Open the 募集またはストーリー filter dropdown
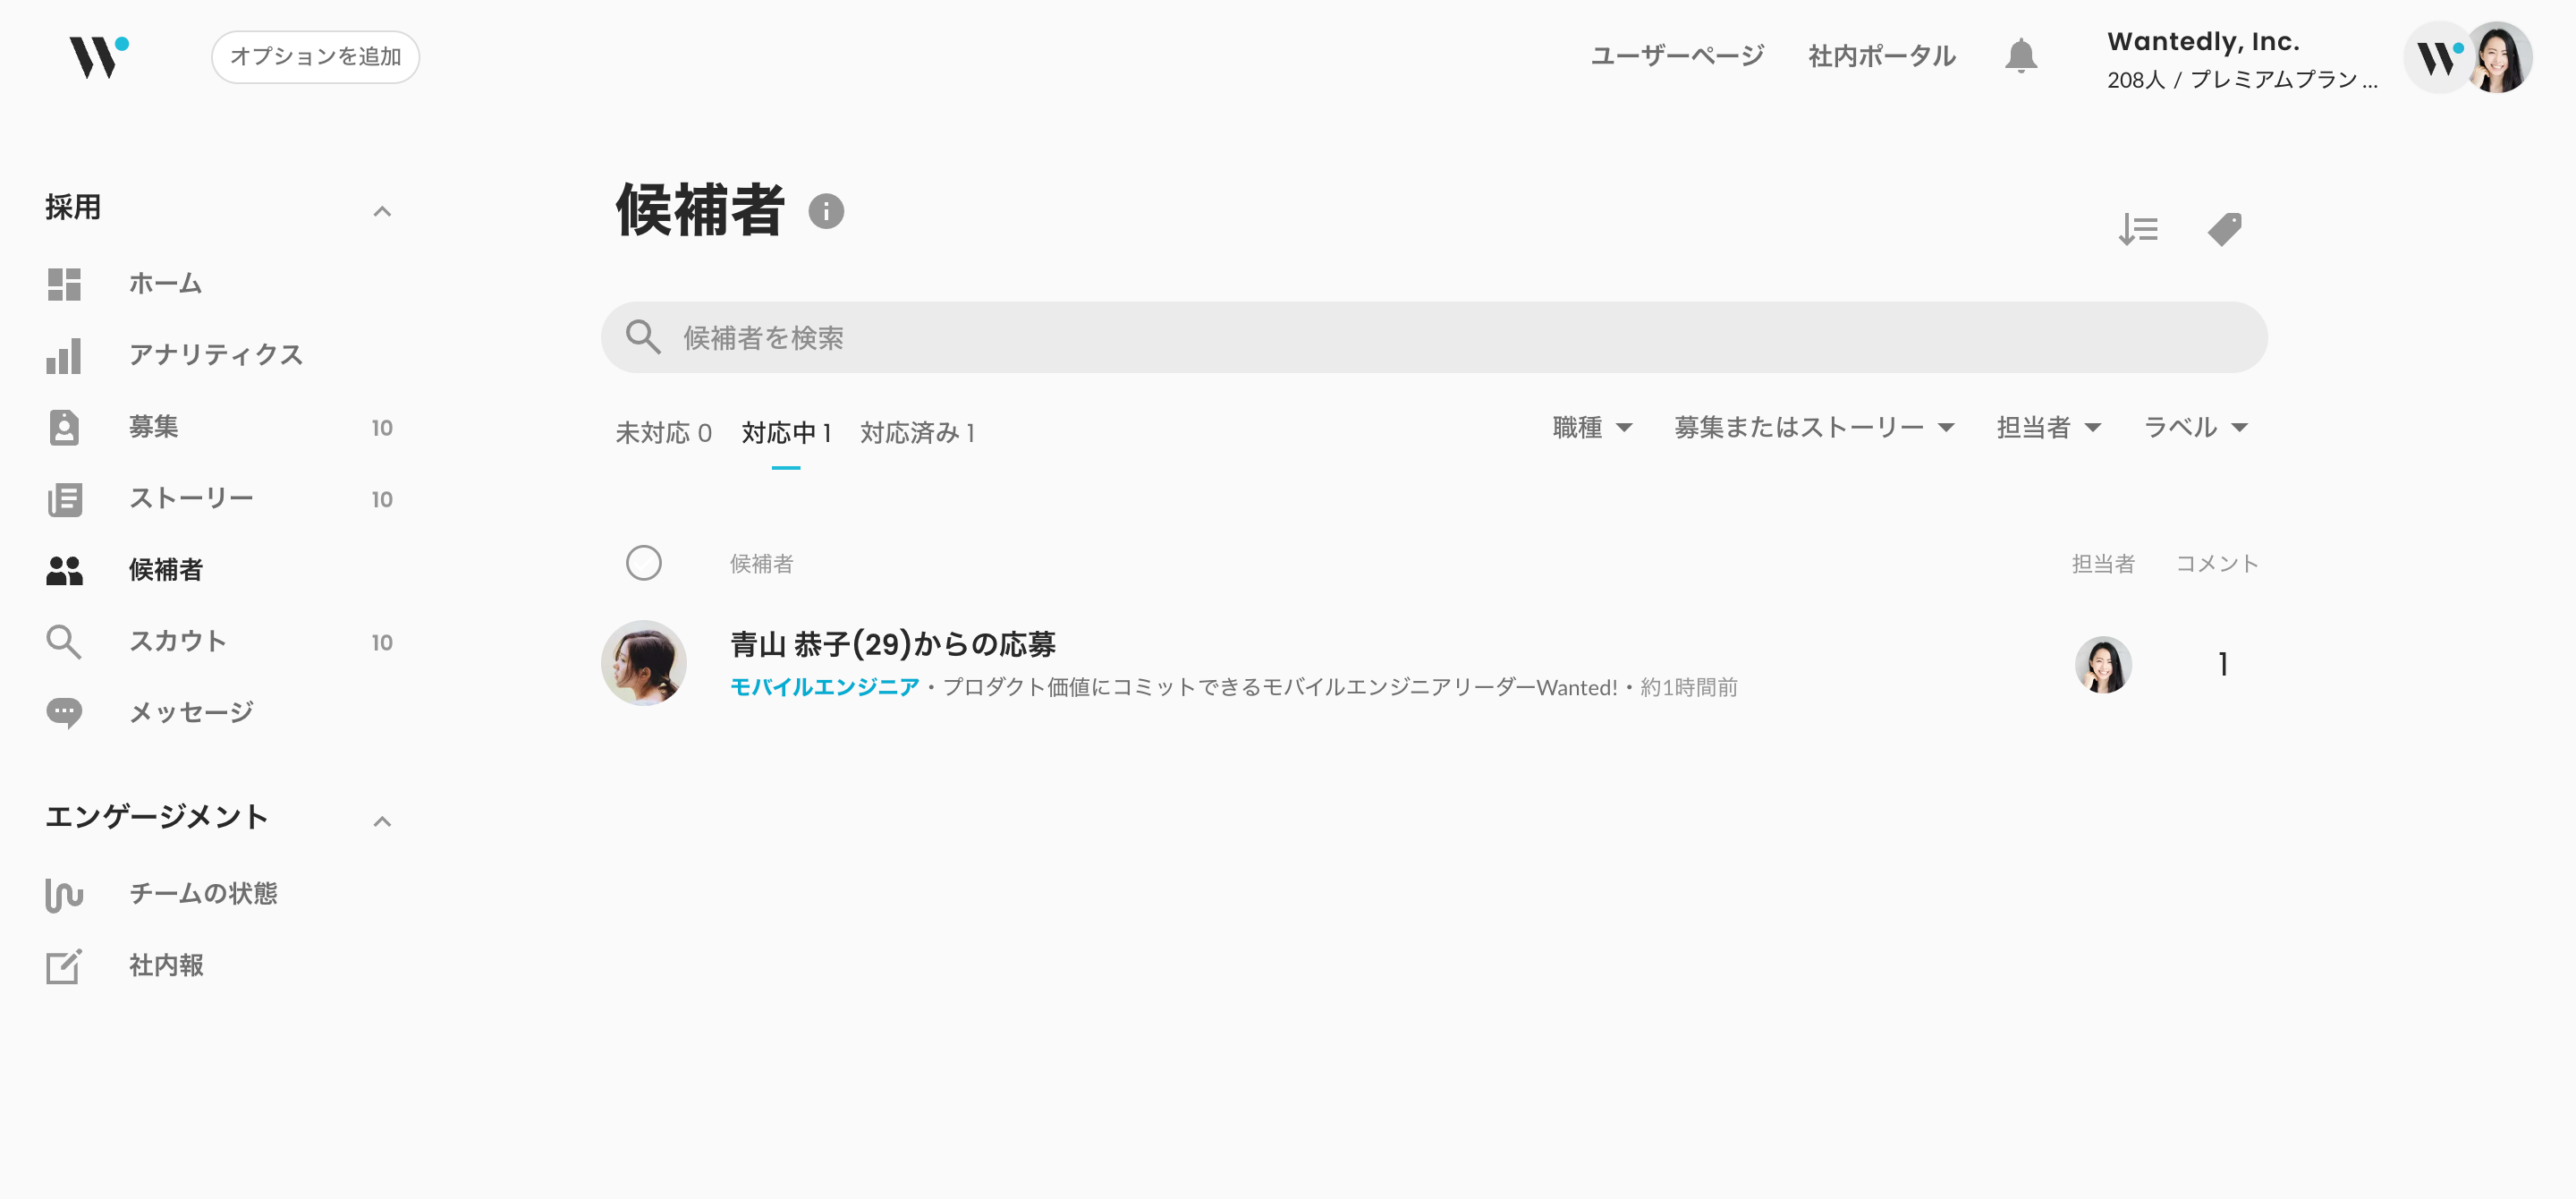 pyautogui.click(x=1814, y=427)
